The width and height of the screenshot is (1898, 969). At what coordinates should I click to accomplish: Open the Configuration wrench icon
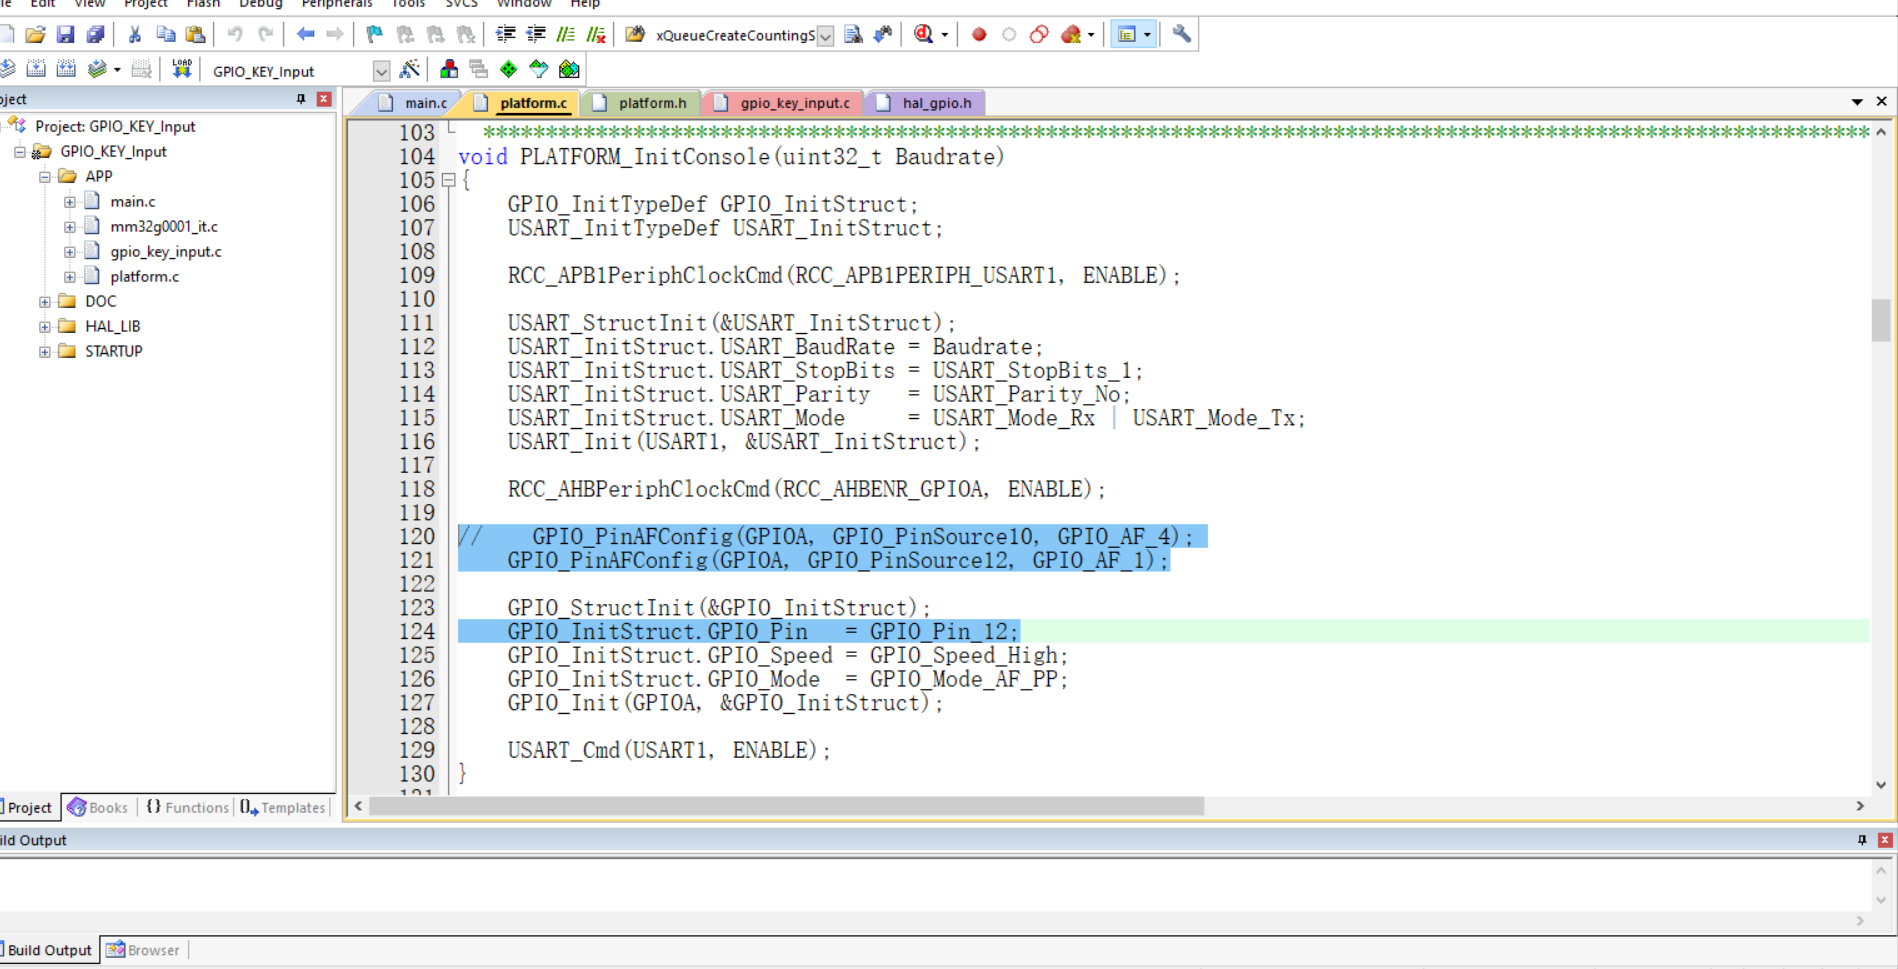click(x=1181, y=35)
